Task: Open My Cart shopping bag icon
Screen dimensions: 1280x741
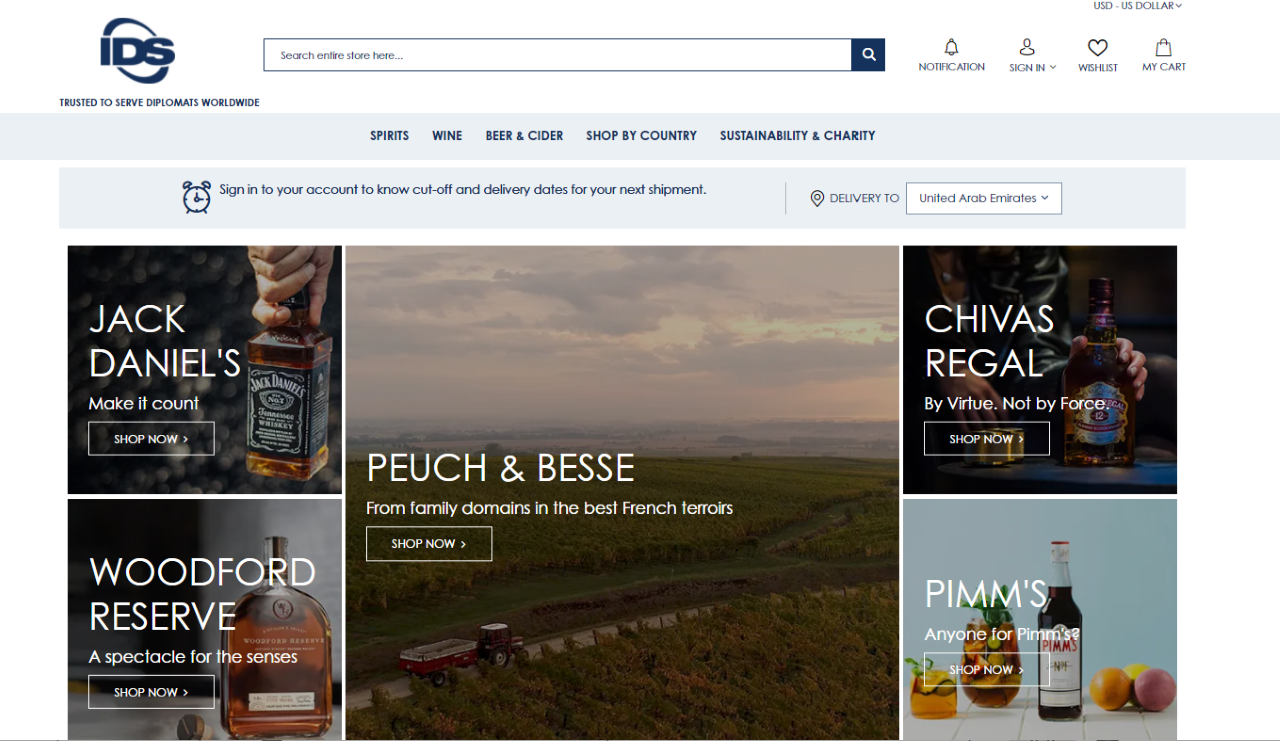Action: click(1164, 47)
